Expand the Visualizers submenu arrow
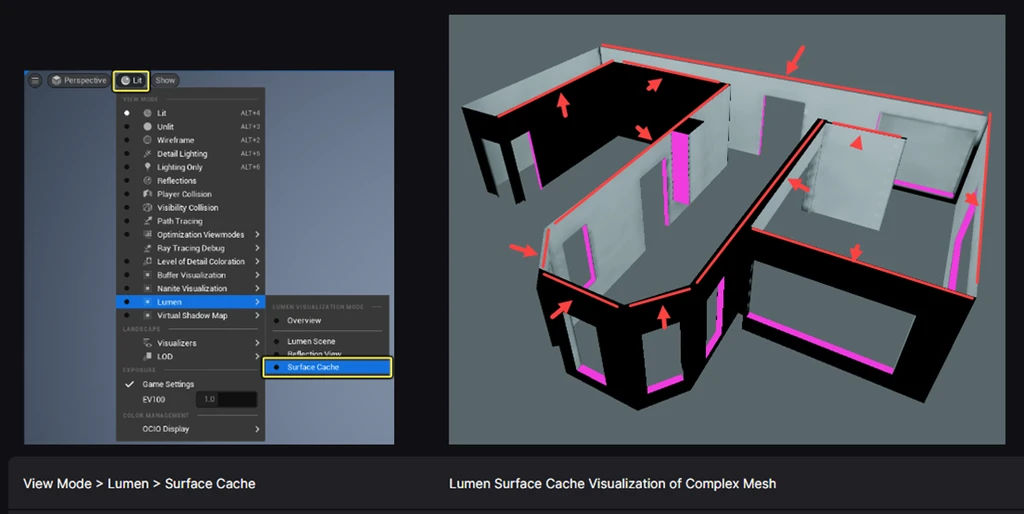This screenshot has height=514, width=1024. point(257,343)
